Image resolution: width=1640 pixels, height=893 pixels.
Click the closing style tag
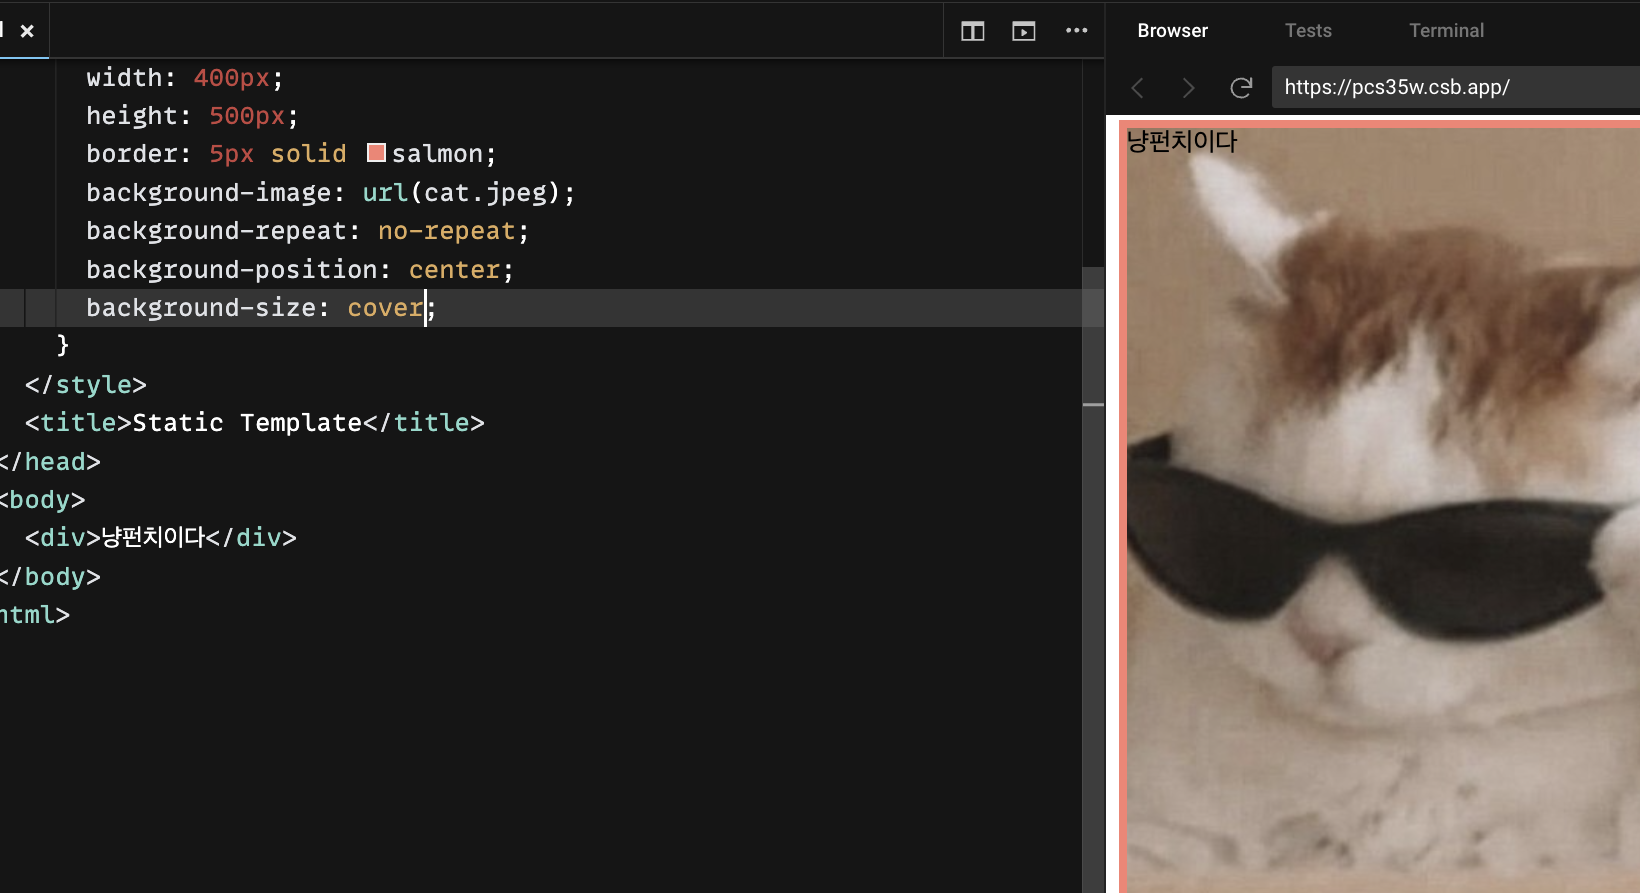point(86,385)
